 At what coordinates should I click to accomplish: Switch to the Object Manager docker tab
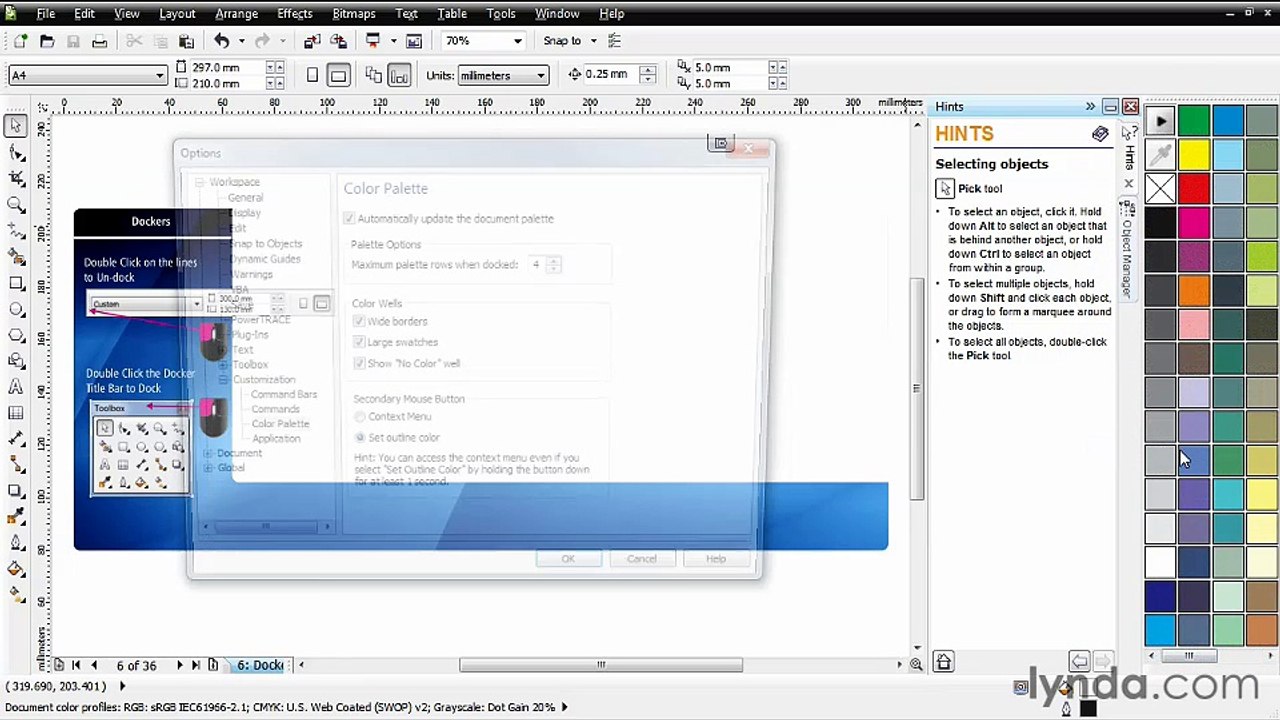(1126, 250)
